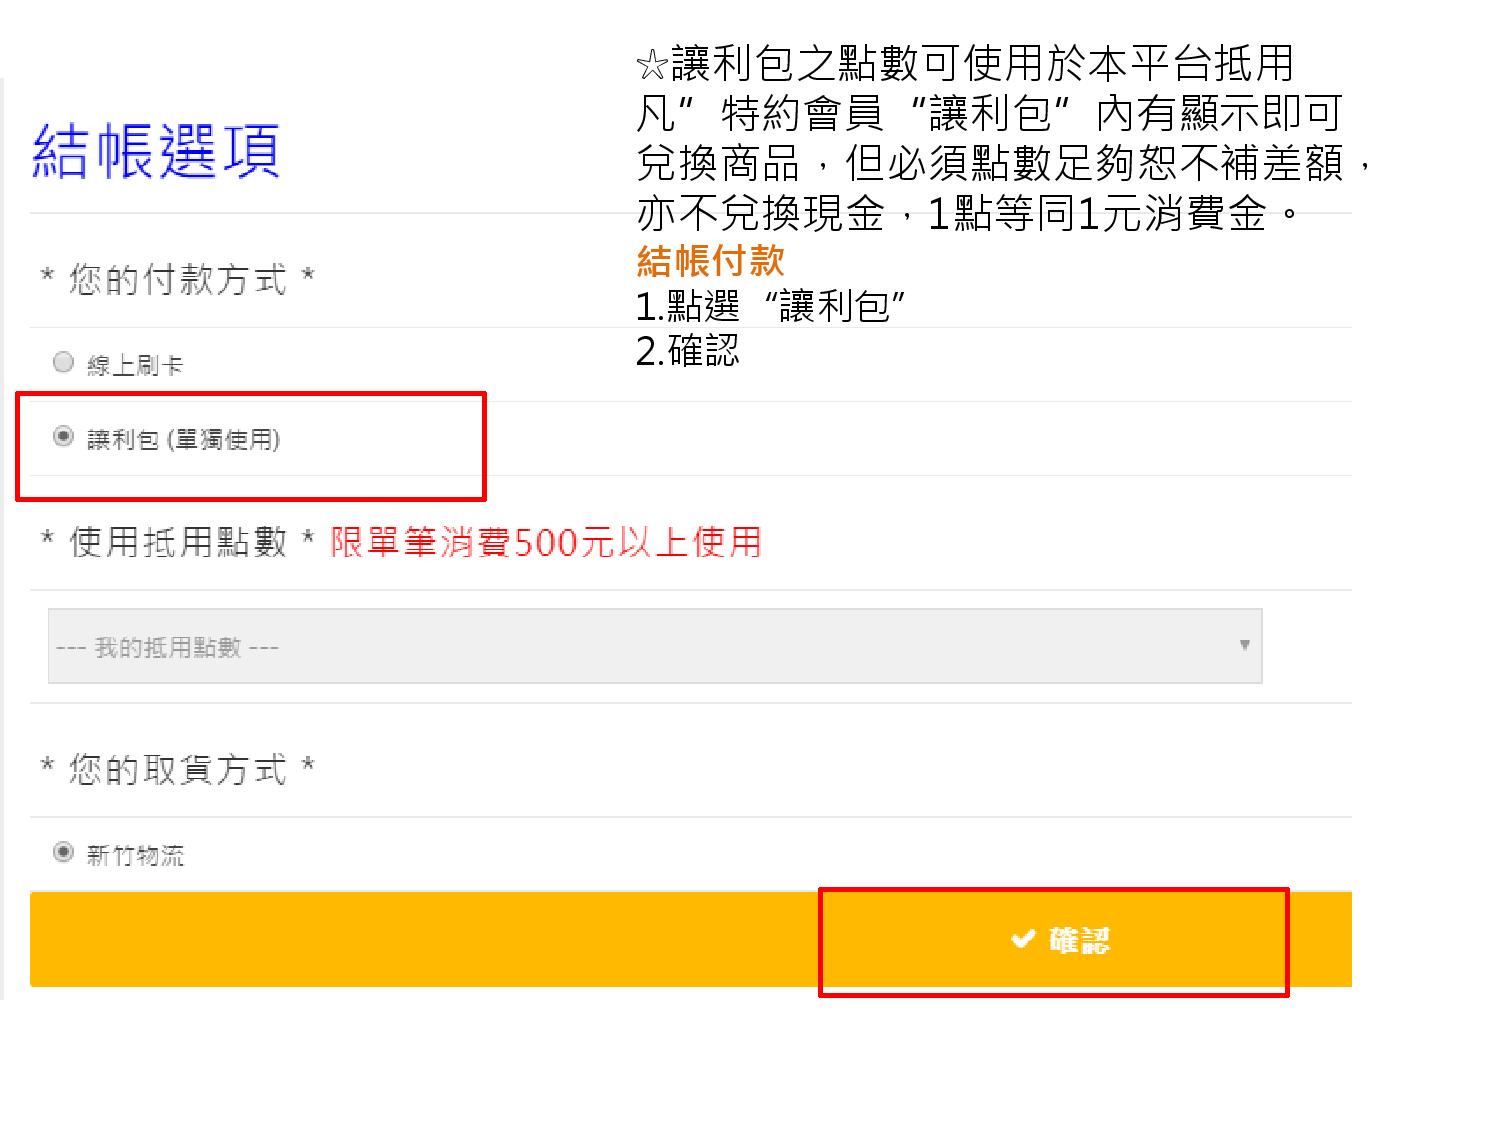Click the checkmark icon beside 確認
This screenshot has height=1125, width=1500.
[1022, 939]
